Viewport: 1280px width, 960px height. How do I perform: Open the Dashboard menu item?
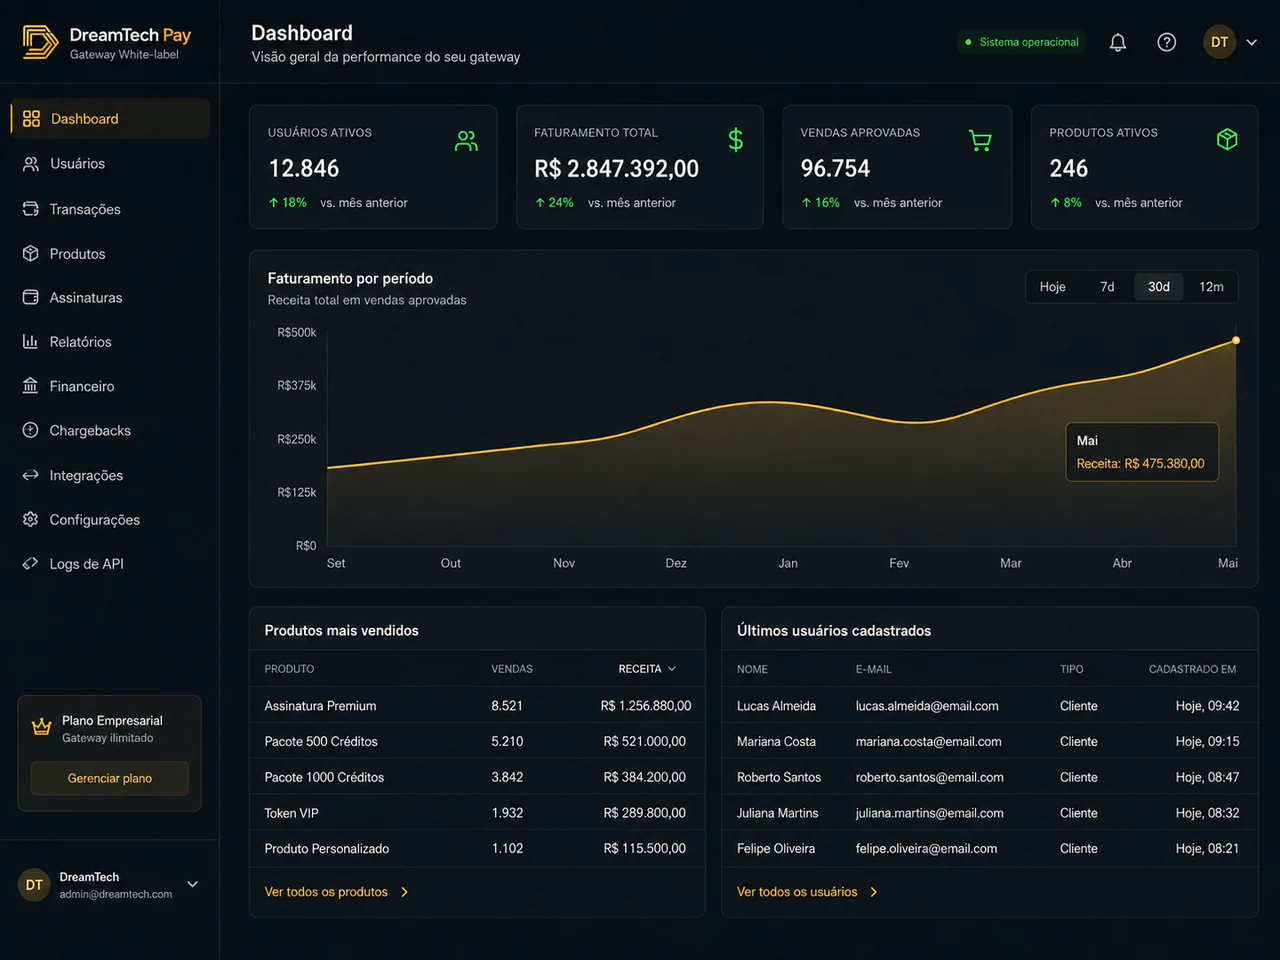click(x=110, y=119)
